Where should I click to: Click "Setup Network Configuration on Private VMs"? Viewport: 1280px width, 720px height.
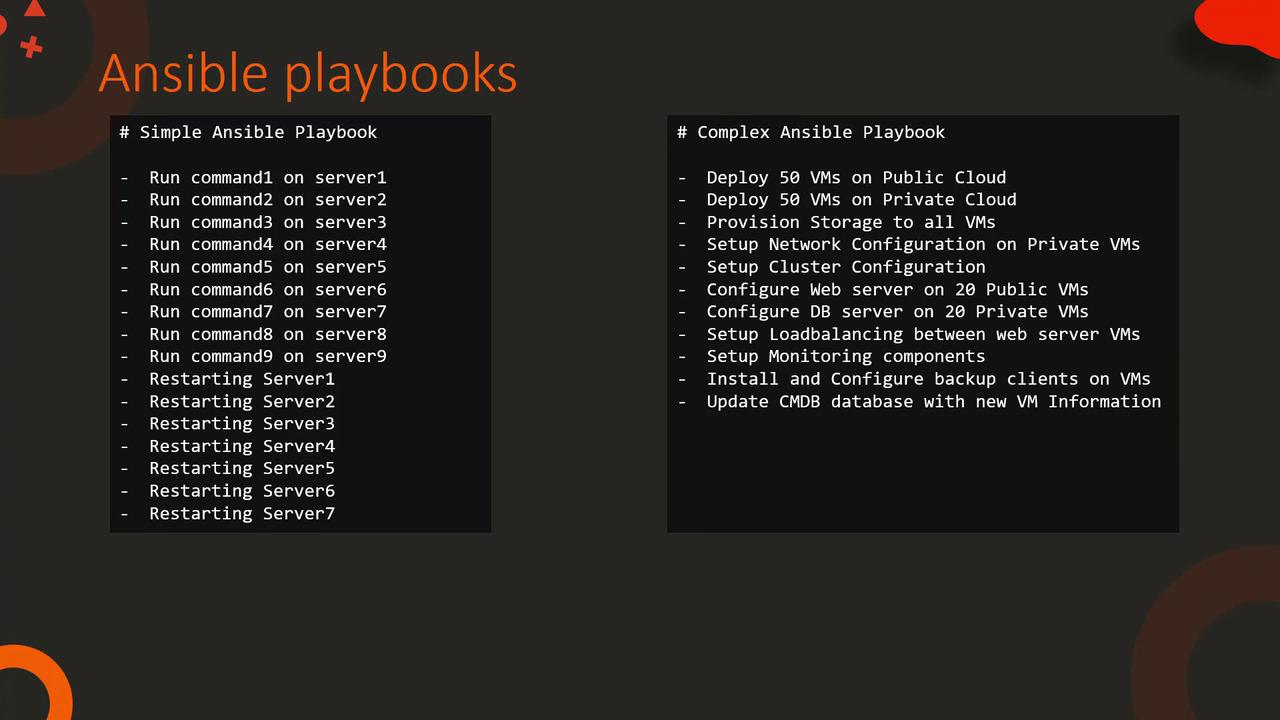(x=923, y=244)
